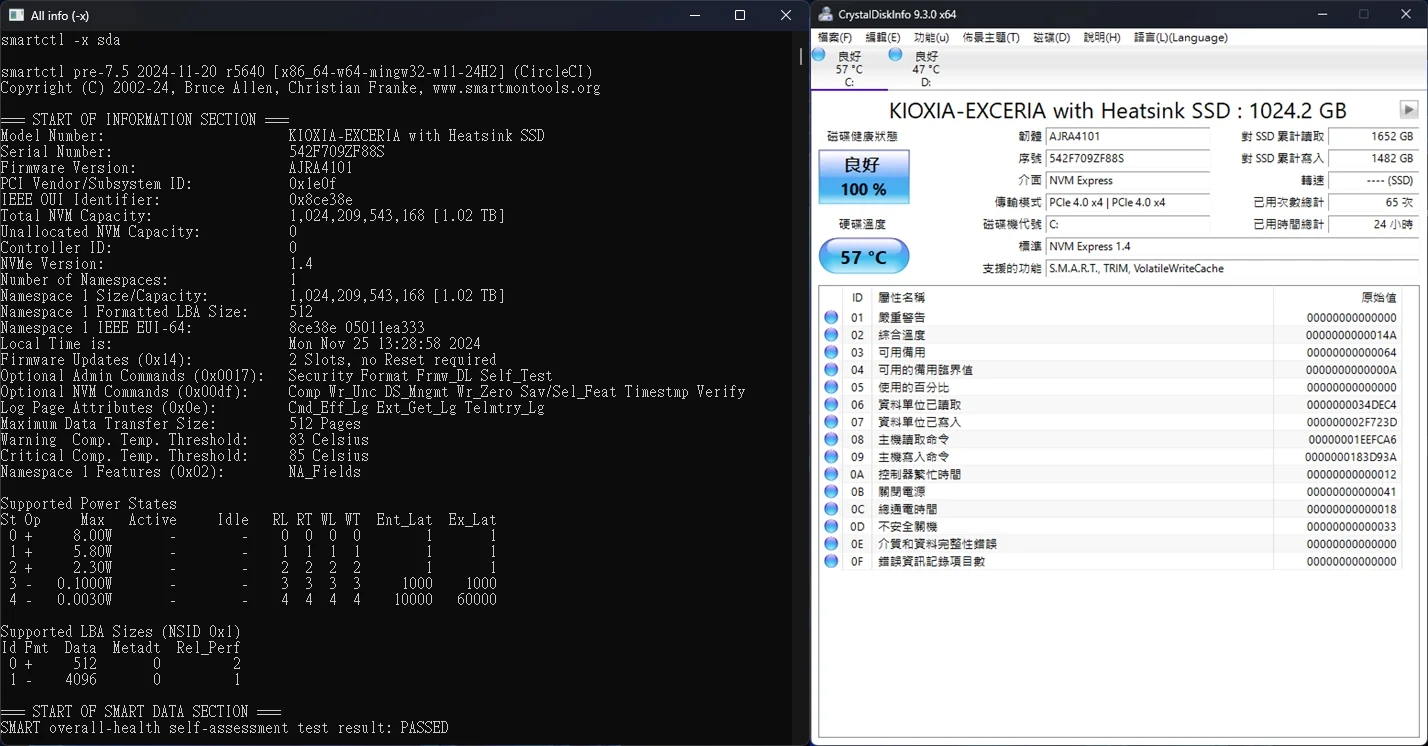The height and width of the screenshot is (746, 1428).
Task: Click the total host writes value 1482 GB
Action: click(x=1374, y=159)
